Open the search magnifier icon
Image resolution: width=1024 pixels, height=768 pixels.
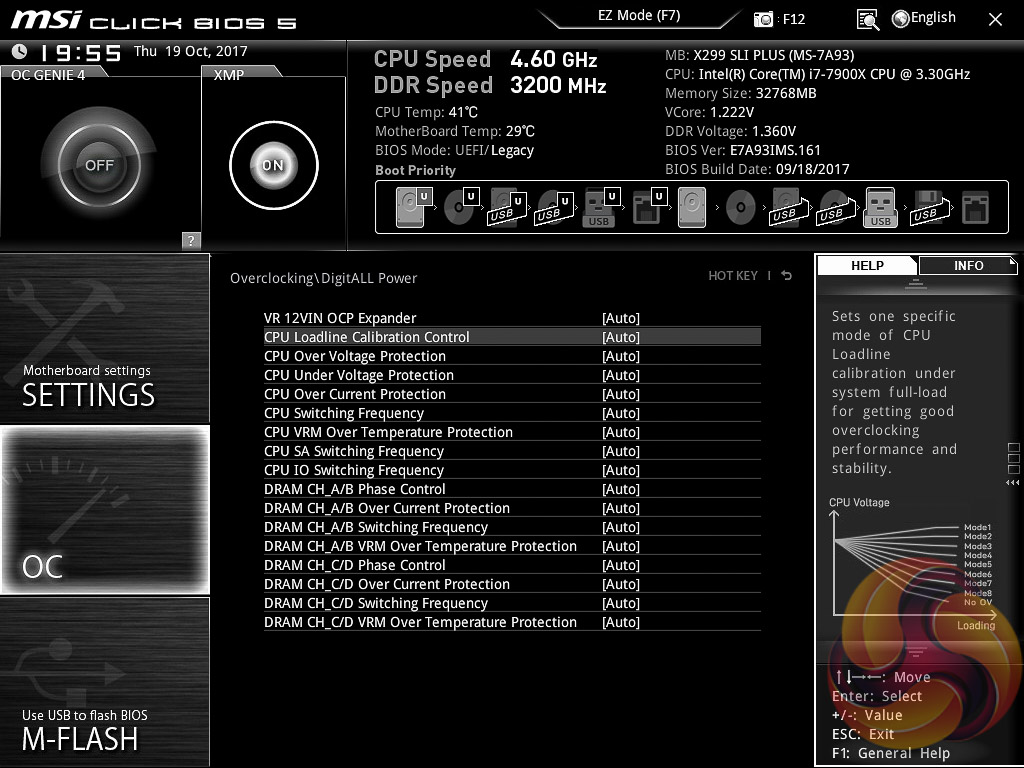point(868,20)
